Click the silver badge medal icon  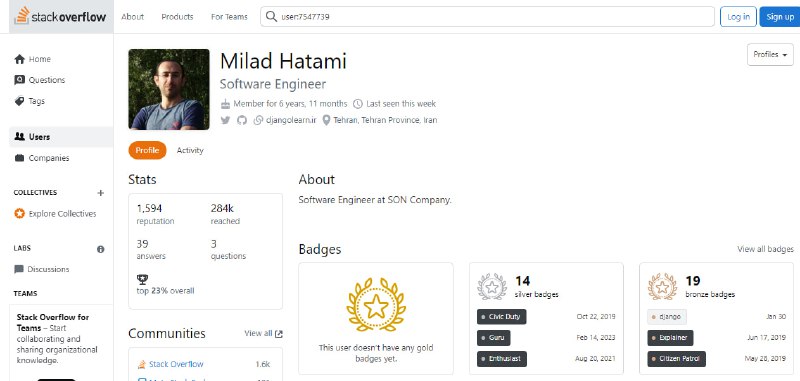click(492, 286)
